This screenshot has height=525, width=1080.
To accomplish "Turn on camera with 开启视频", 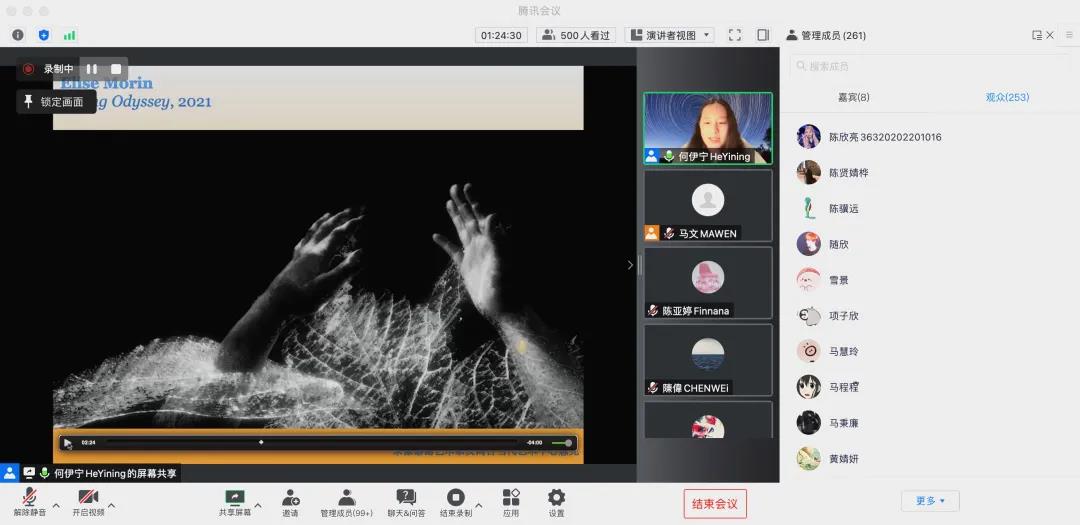I will tap(88, 497).
